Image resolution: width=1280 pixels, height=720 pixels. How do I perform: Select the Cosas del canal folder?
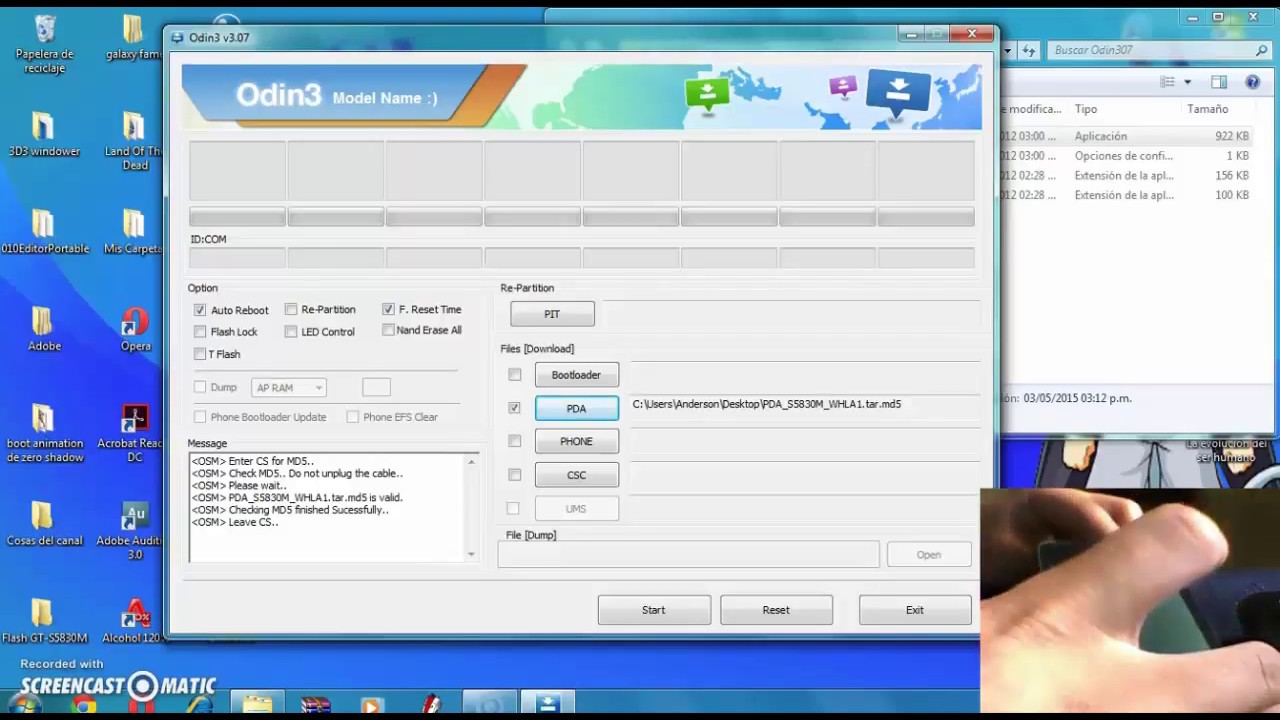pos(44,523)
